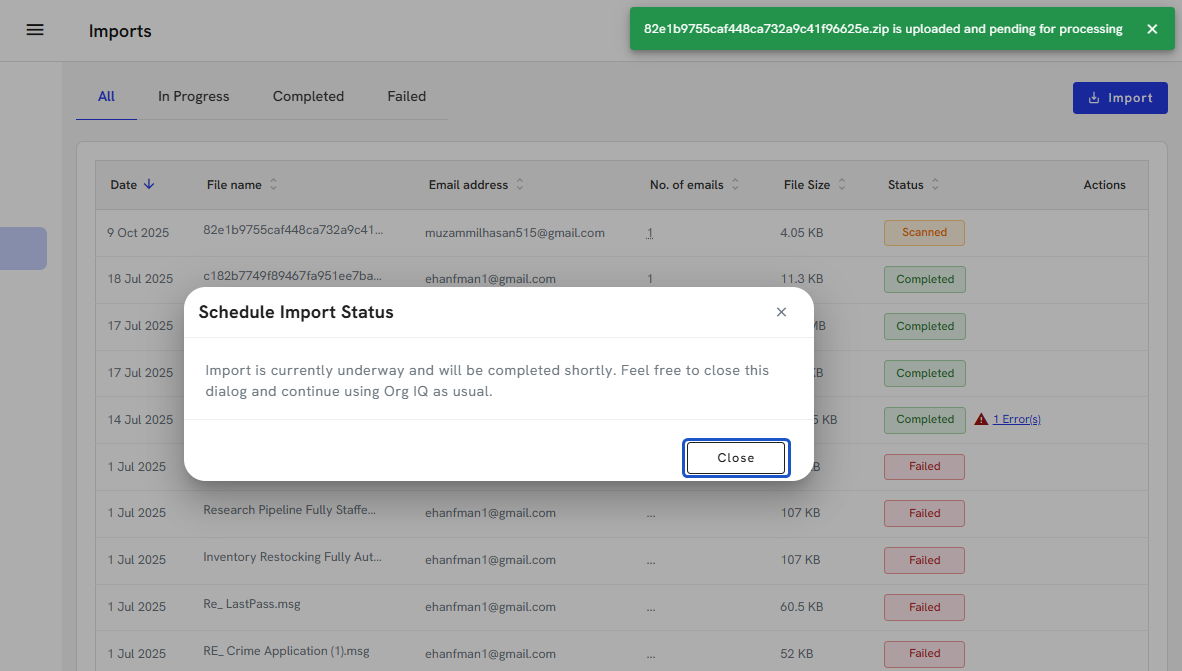The image size is (1182, 671).
Task: Toggle Status column sort icon
Action: [x=935, y=185]
